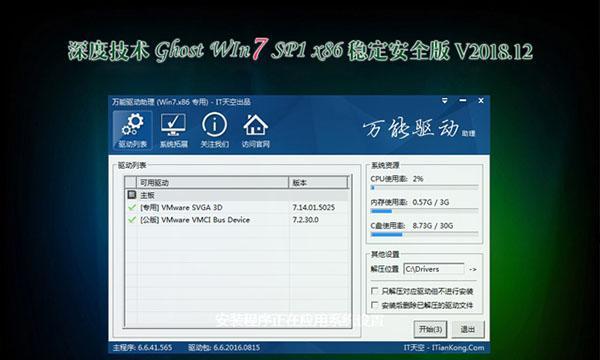Close the 万能驱动助理 window
The height and width of the screenshot is (360, 600).
[x=481, y=101]
